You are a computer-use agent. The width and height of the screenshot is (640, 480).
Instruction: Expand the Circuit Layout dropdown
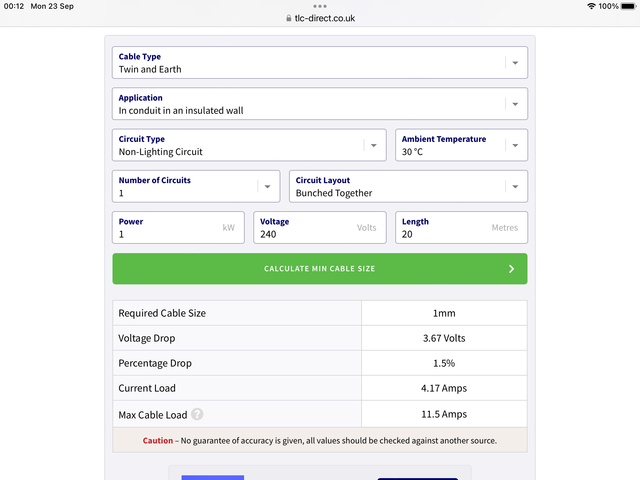tap(408, 187)
